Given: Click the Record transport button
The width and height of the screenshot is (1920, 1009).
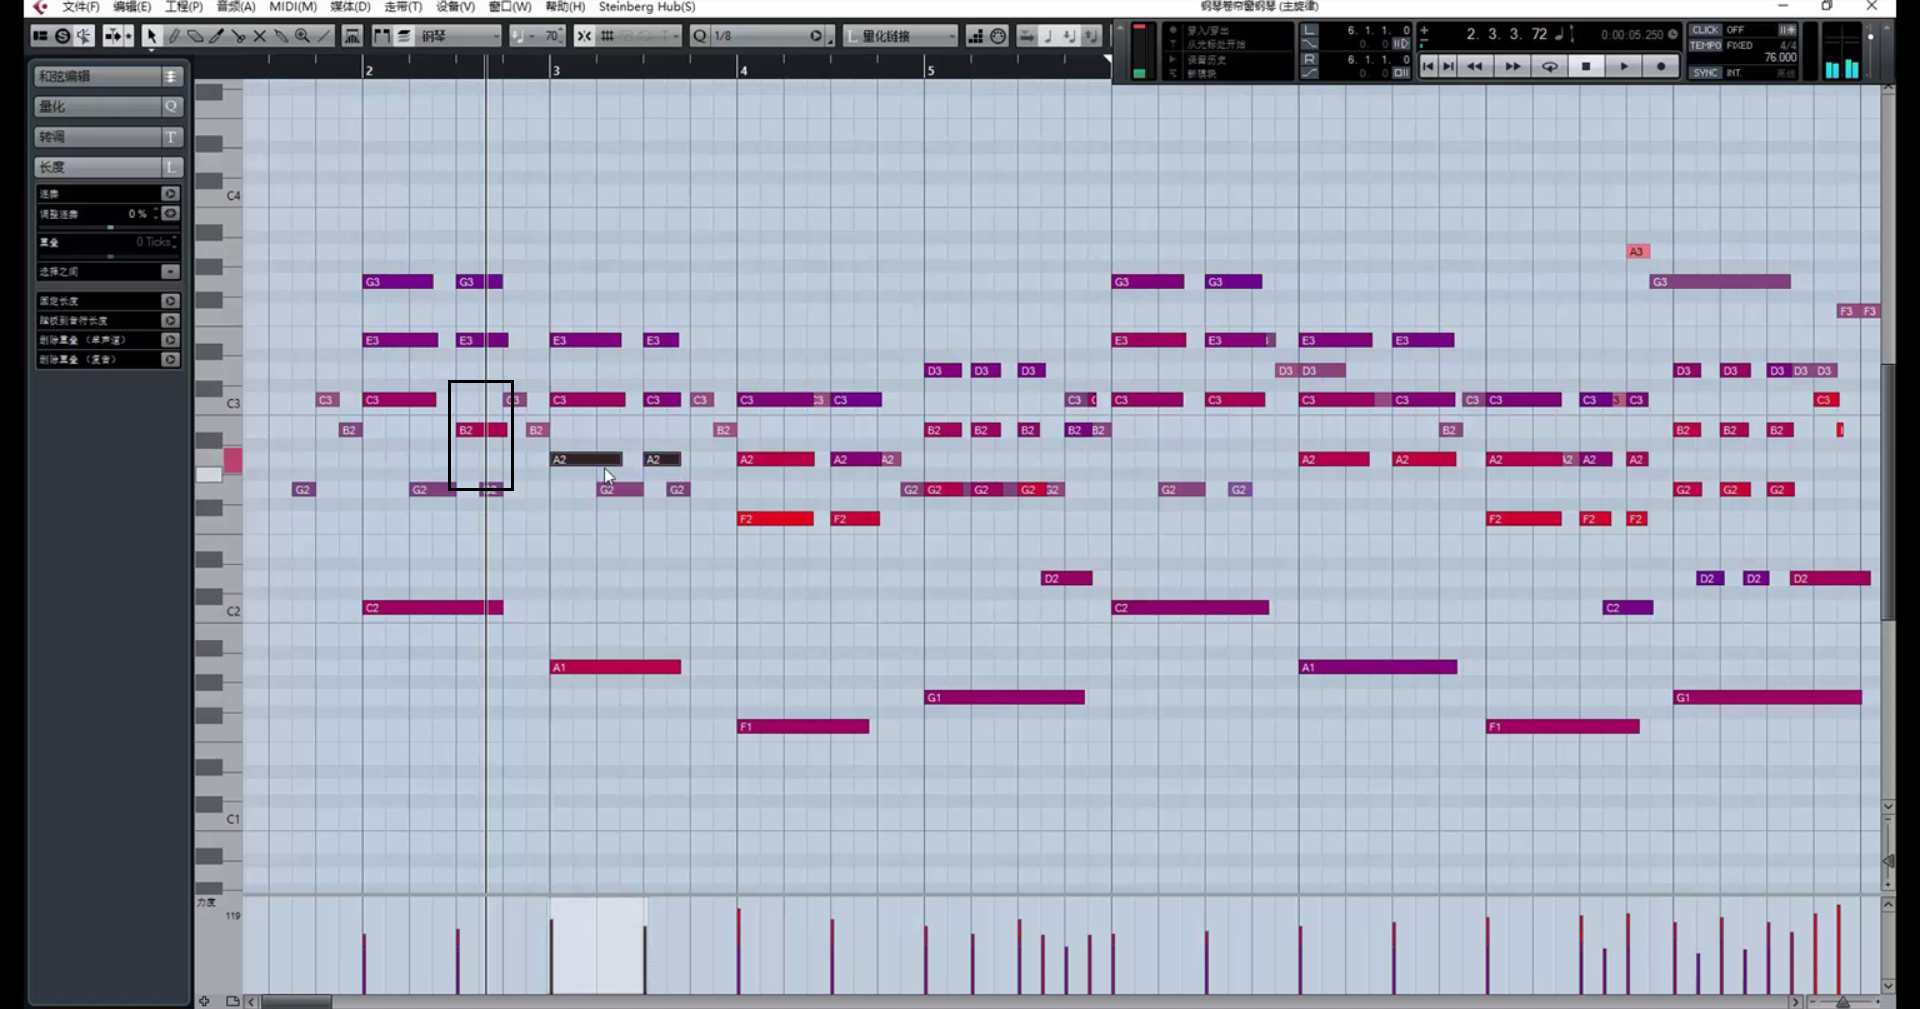Looking at the screenshot, I should [x=1661, y=67].
